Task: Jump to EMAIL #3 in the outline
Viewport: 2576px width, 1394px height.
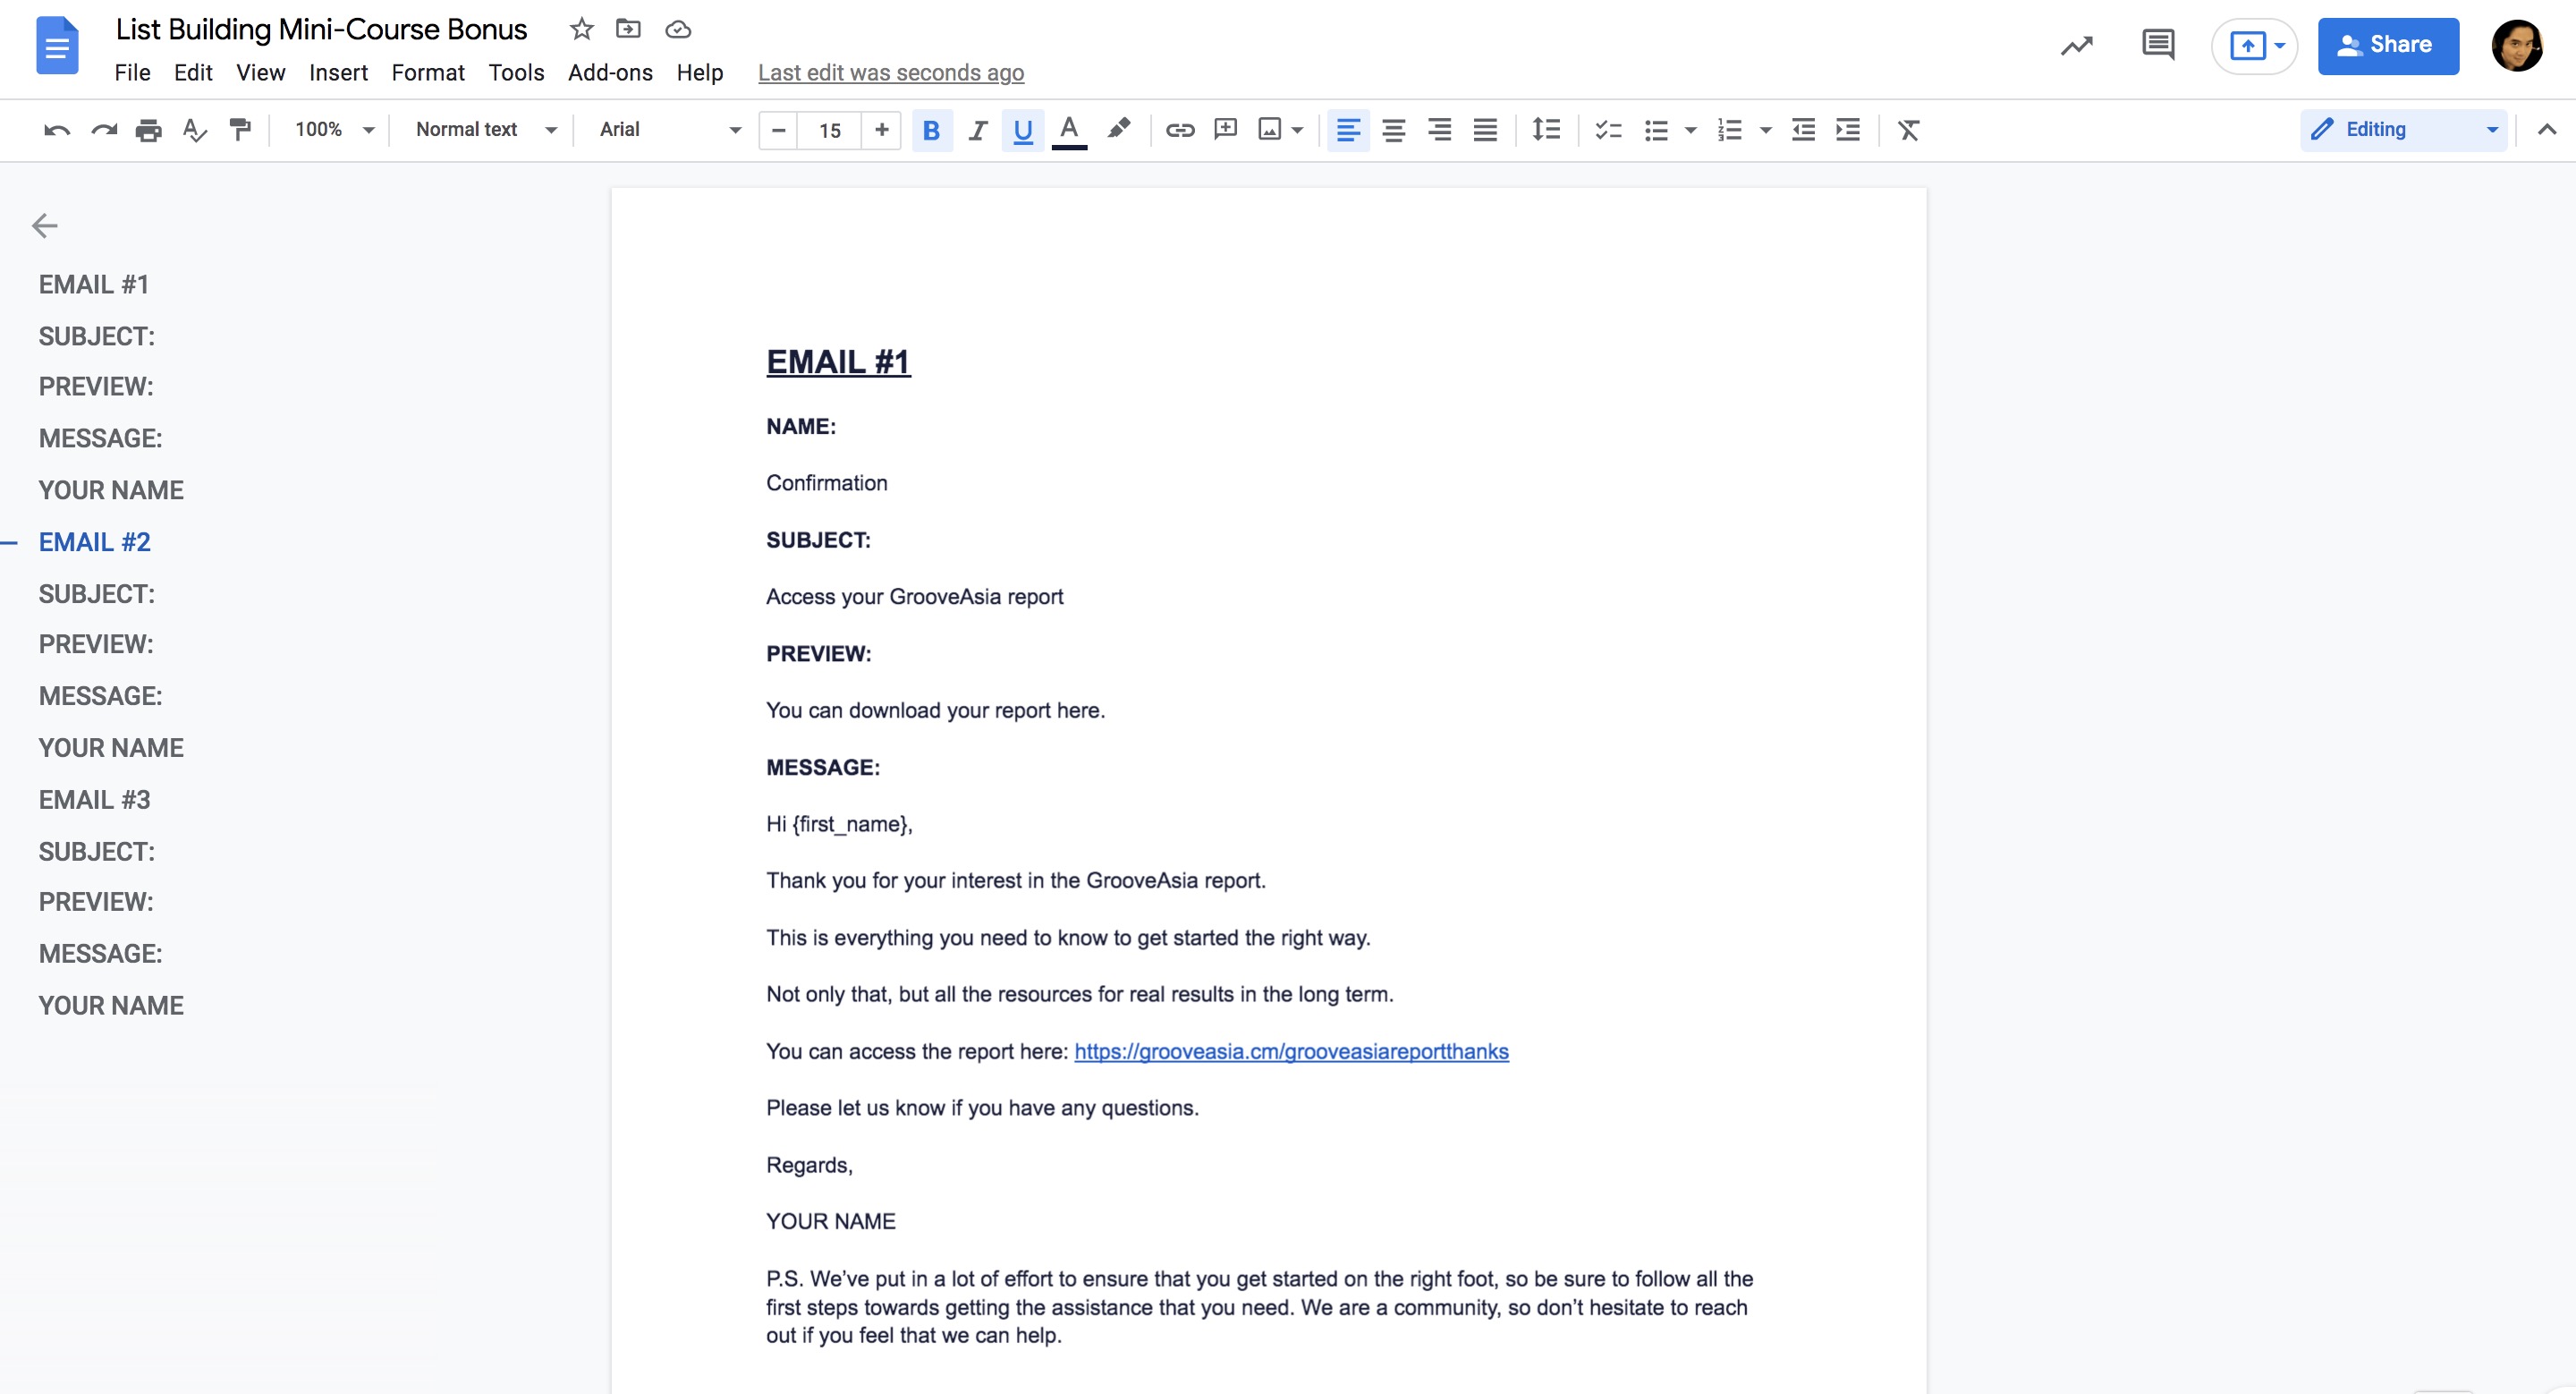Action: click(95, 800)
